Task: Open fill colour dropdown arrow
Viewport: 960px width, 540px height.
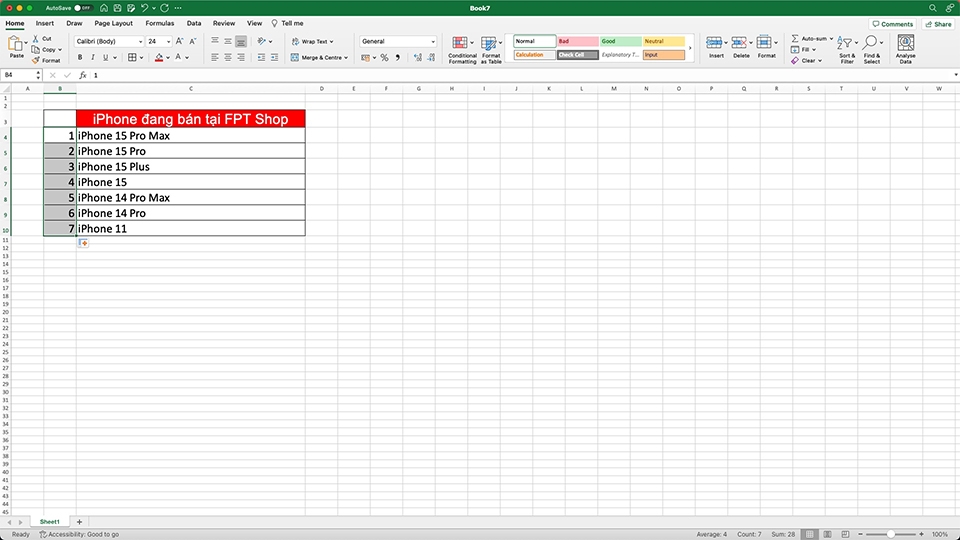Action: click(x=168, y=58)
